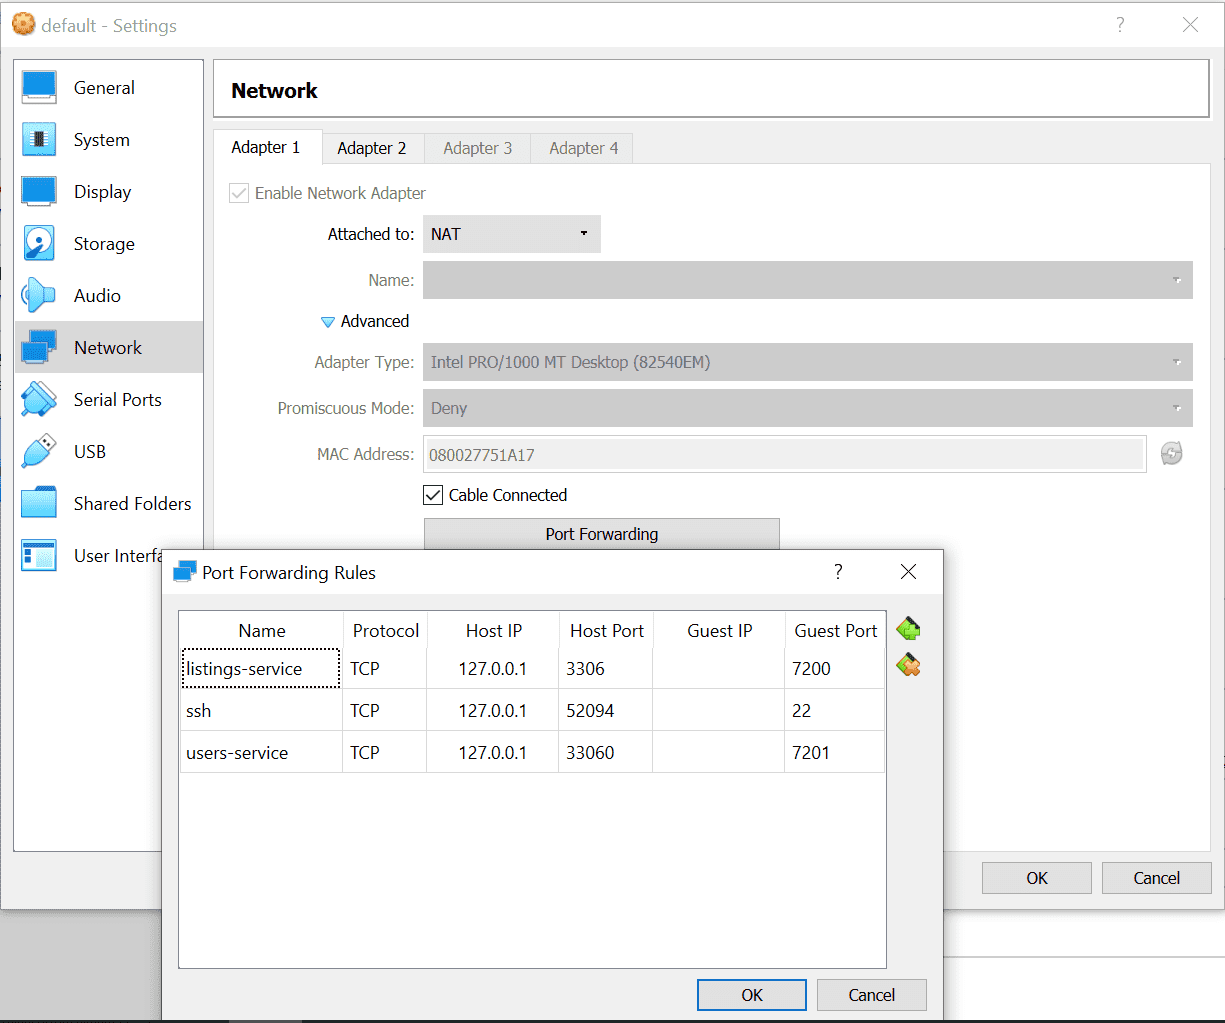Open the System settings page
1225x1023 pixels.
108,140
